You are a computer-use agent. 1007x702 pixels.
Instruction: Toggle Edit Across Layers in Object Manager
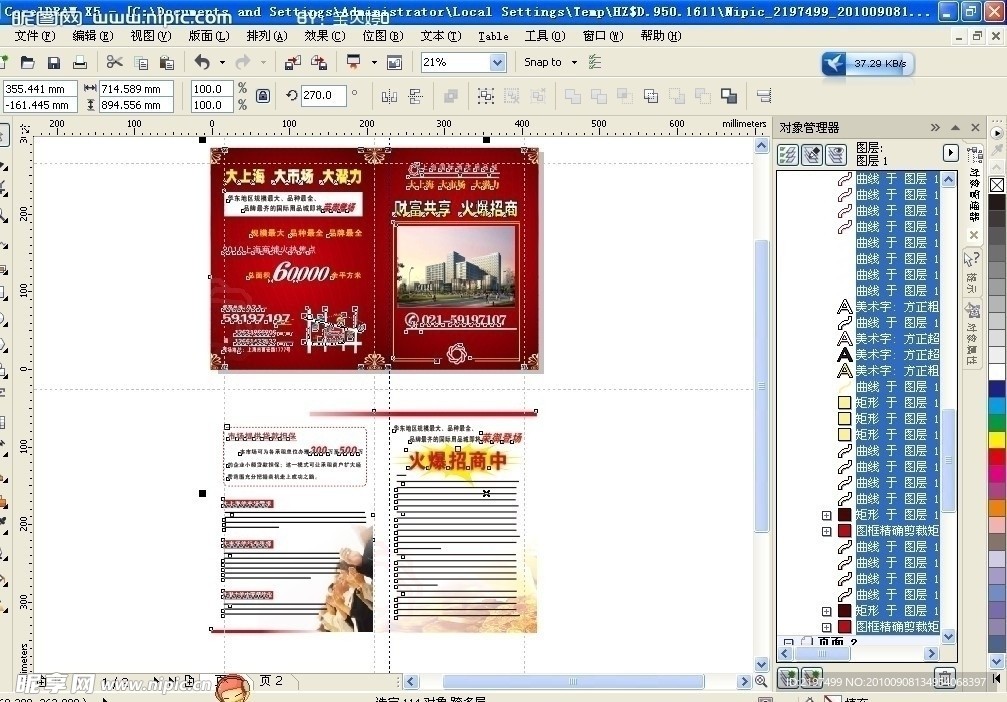[x=812, y=154]
